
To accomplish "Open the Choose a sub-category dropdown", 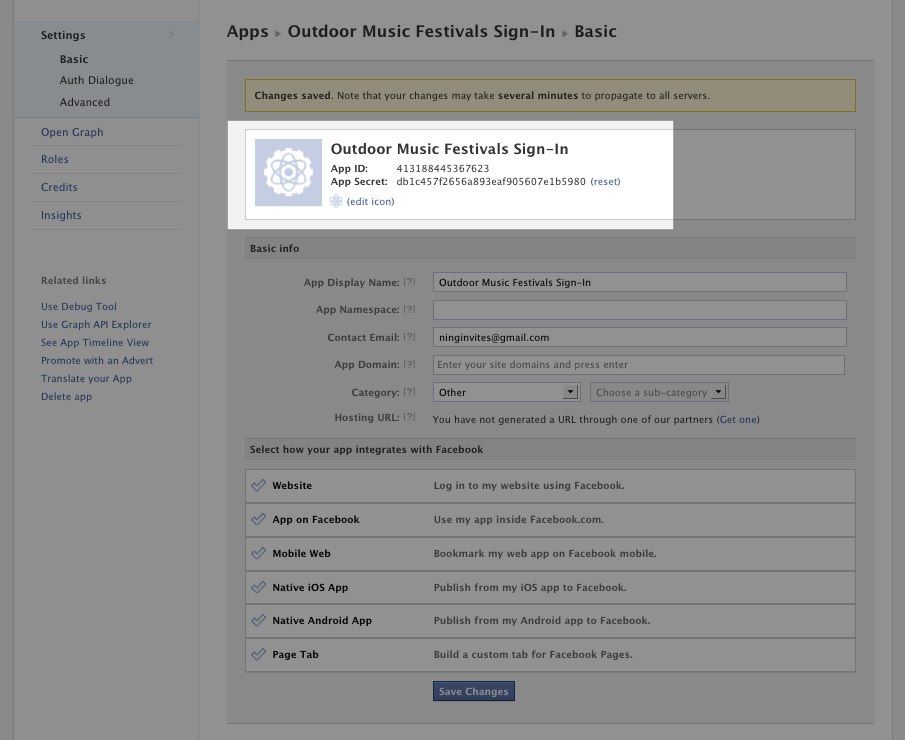I will pyautogui.click(x=659, y=392).
